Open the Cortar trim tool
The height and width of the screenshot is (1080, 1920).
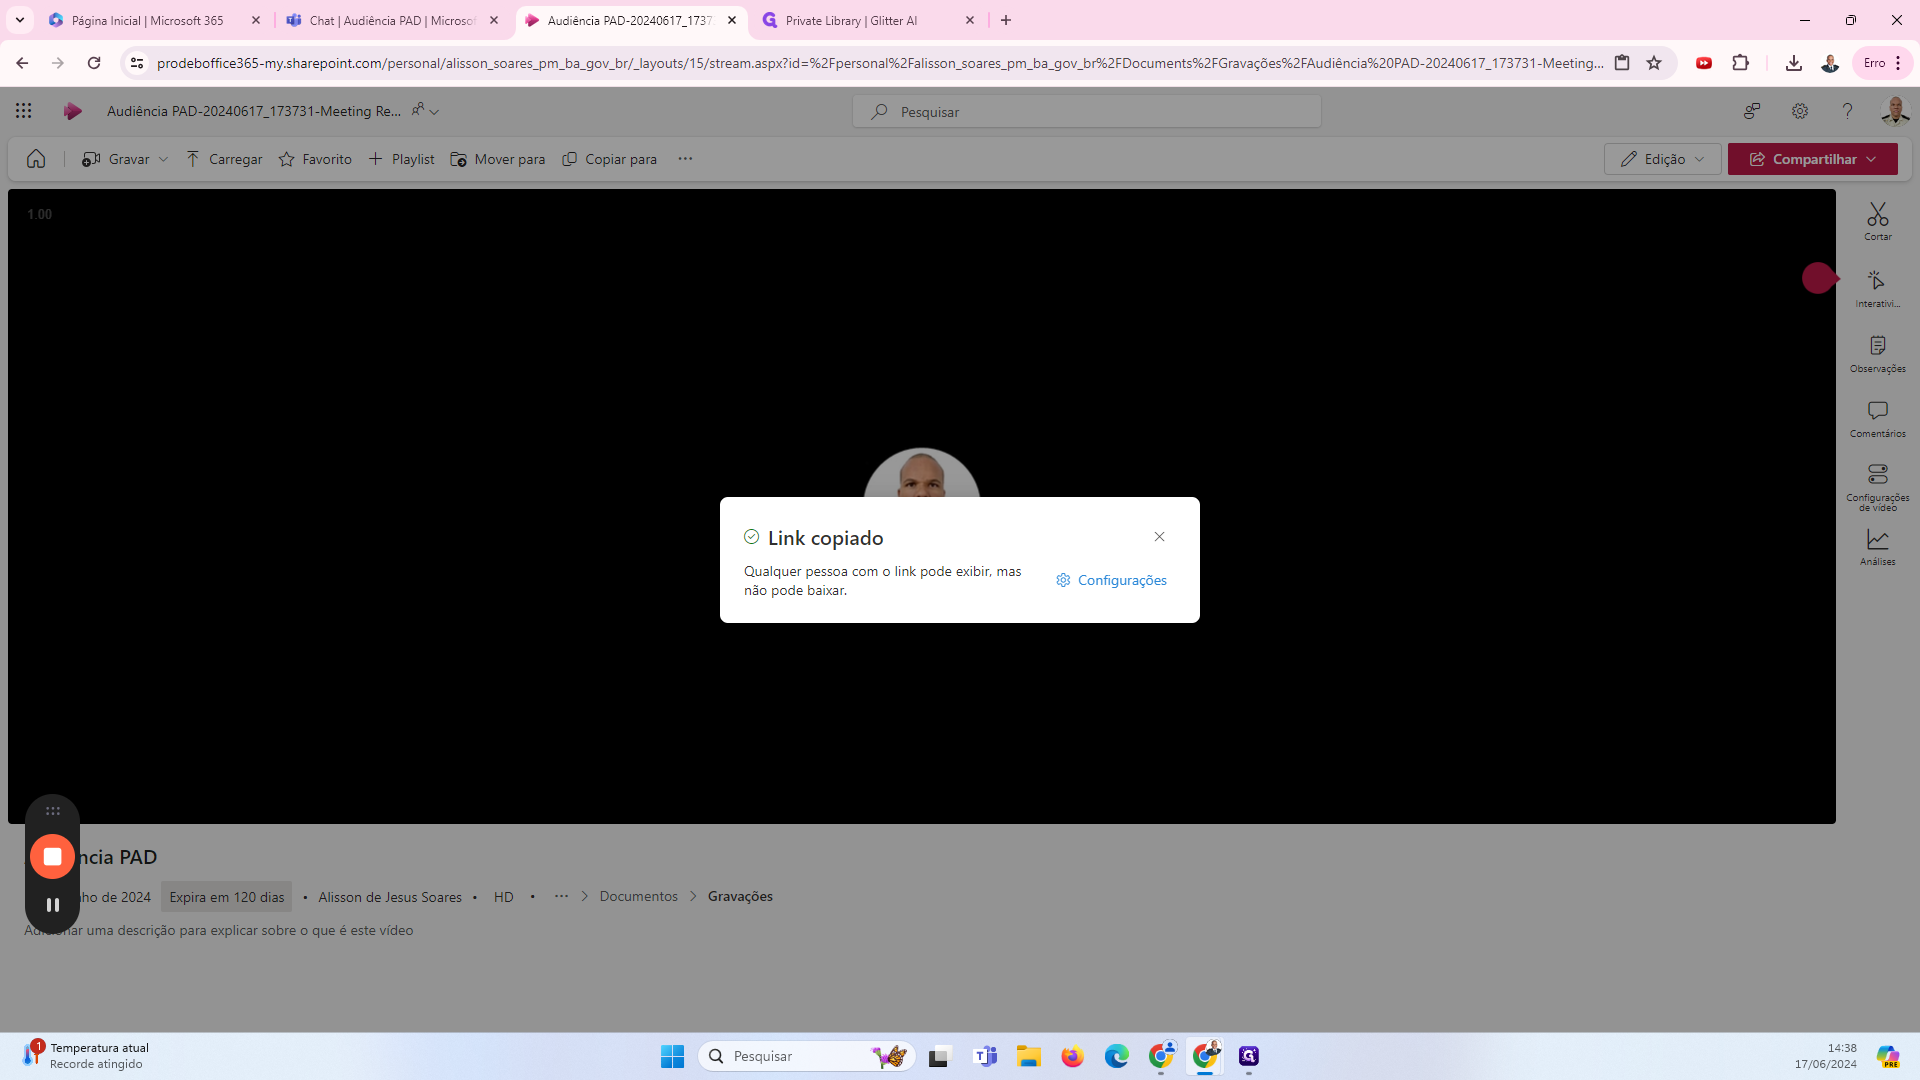point(1877,221)
